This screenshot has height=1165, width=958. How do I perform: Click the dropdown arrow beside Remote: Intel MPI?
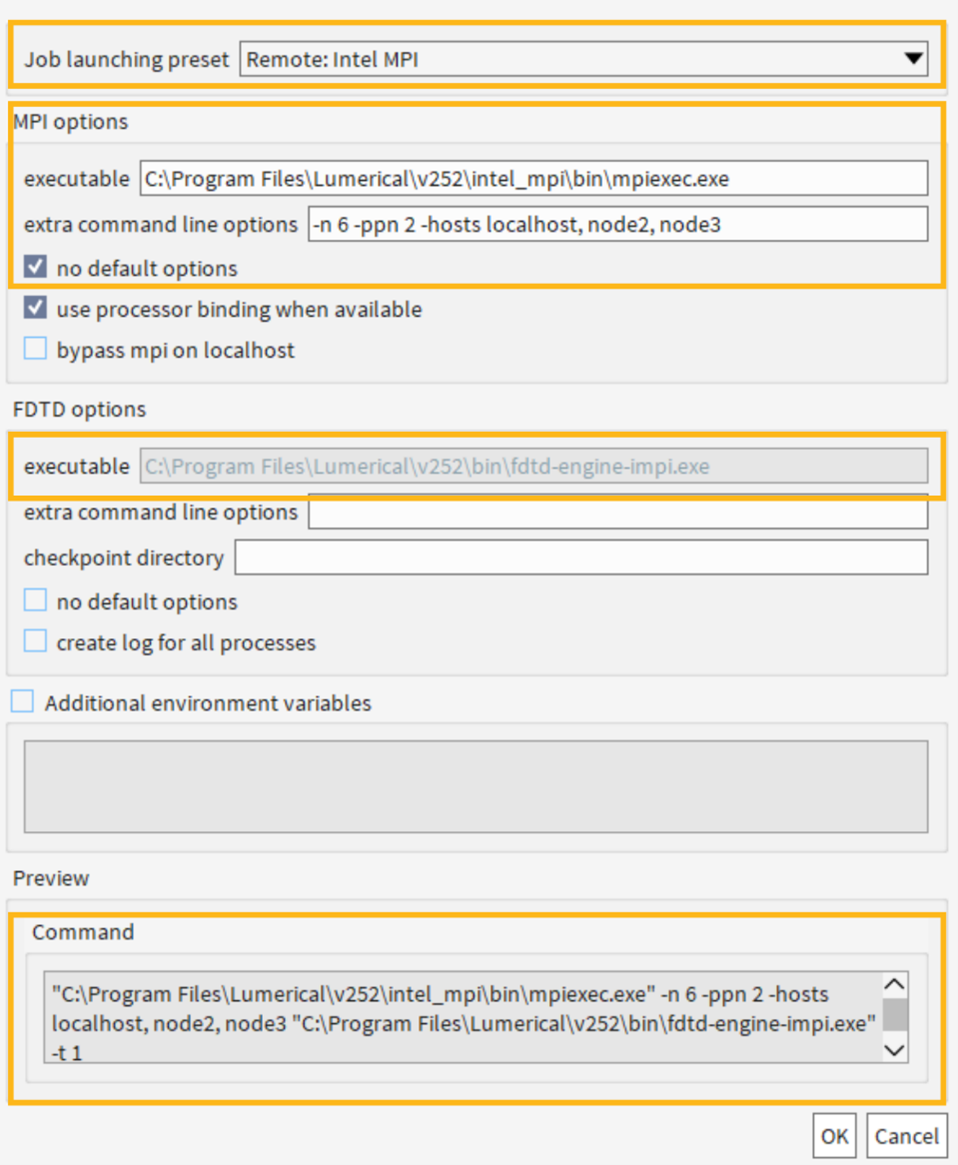point(912,59)
